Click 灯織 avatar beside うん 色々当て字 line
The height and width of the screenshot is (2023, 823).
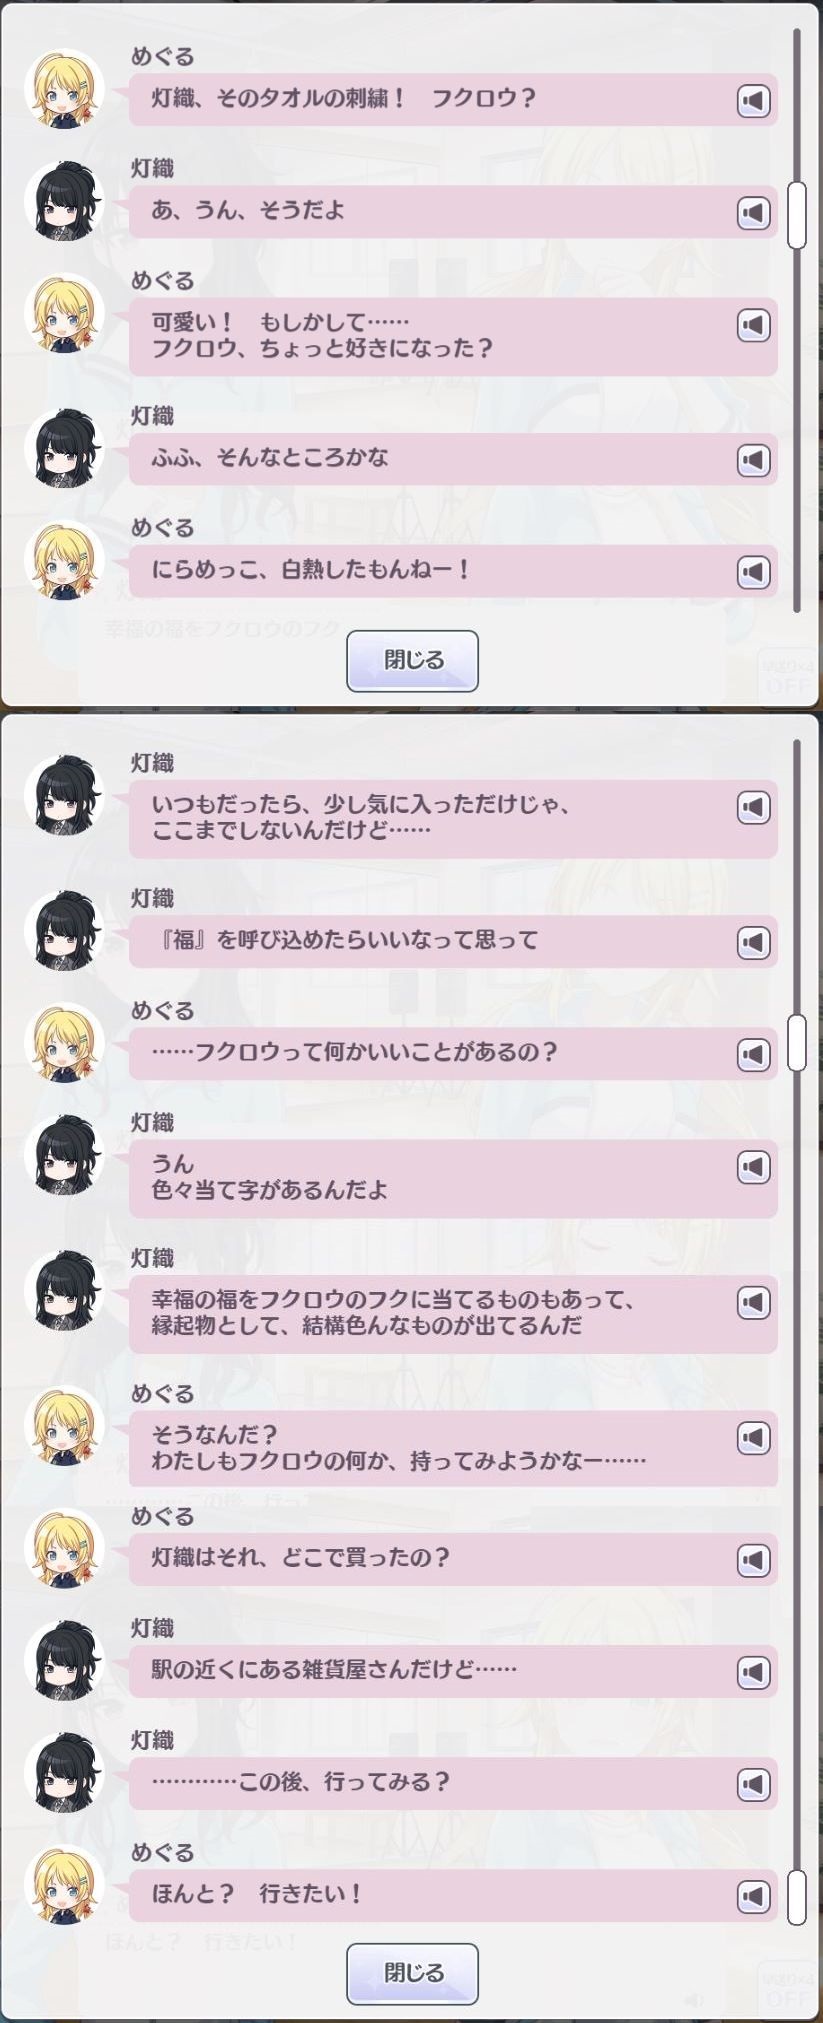pos(65,1155)
